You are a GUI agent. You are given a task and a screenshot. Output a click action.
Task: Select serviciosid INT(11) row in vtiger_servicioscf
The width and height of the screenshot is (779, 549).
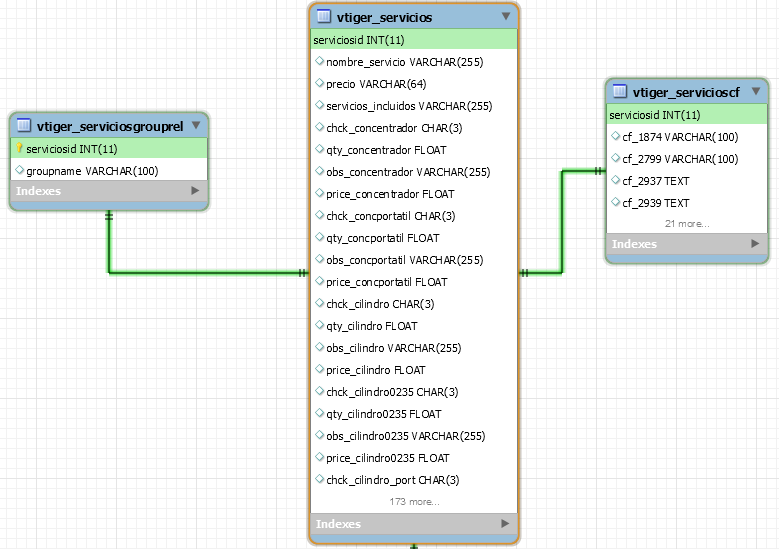pos(687,115)
